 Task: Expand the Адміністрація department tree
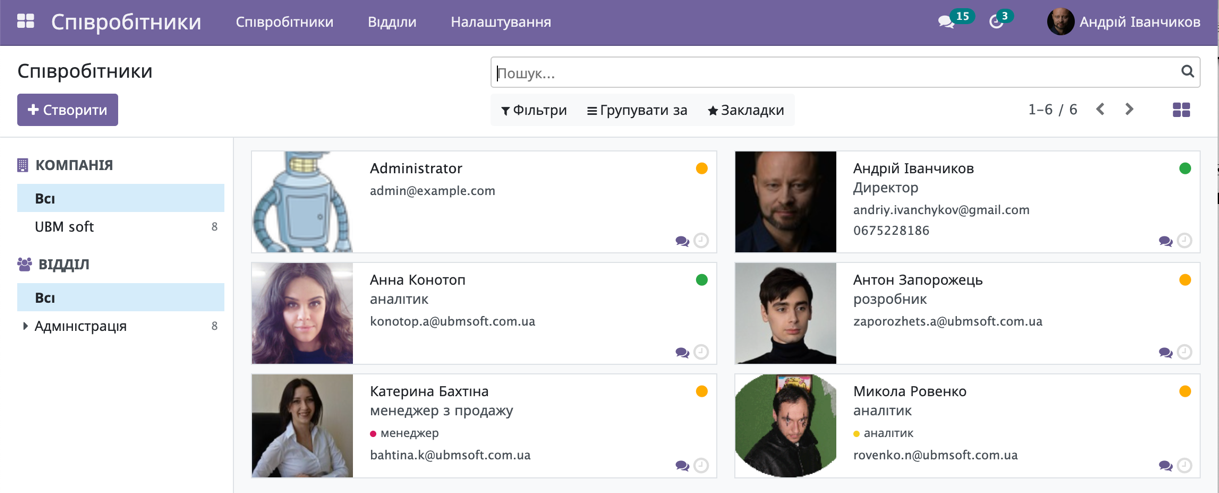coord(25,326)
